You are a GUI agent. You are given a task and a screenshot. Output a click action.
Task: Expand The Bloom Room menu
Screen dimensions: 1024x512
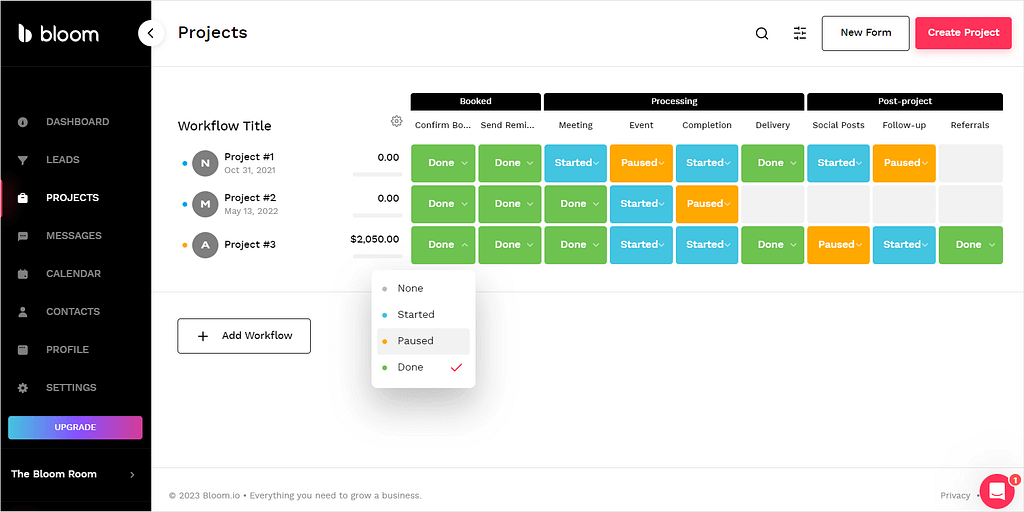(x=75, y=474)
